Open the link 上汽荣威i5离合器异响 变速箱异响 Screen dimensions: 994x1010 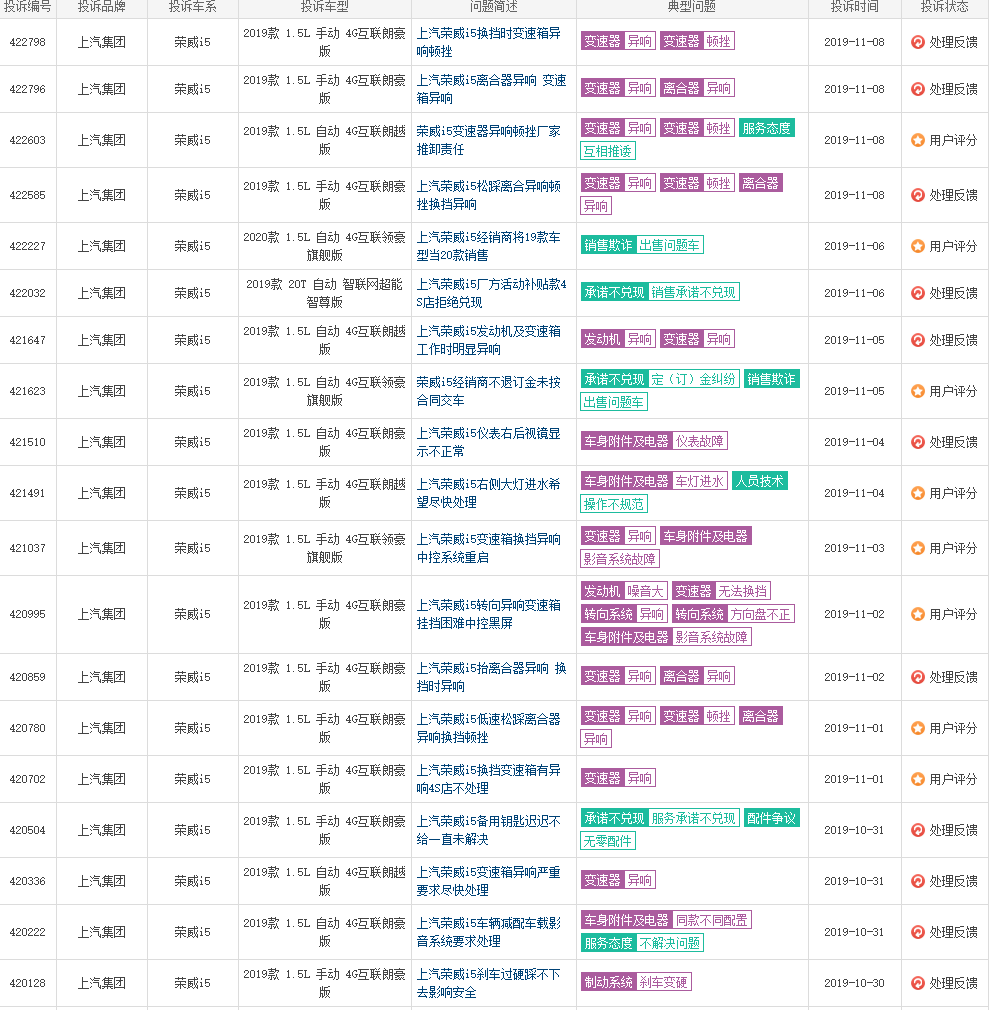[491, 89]
